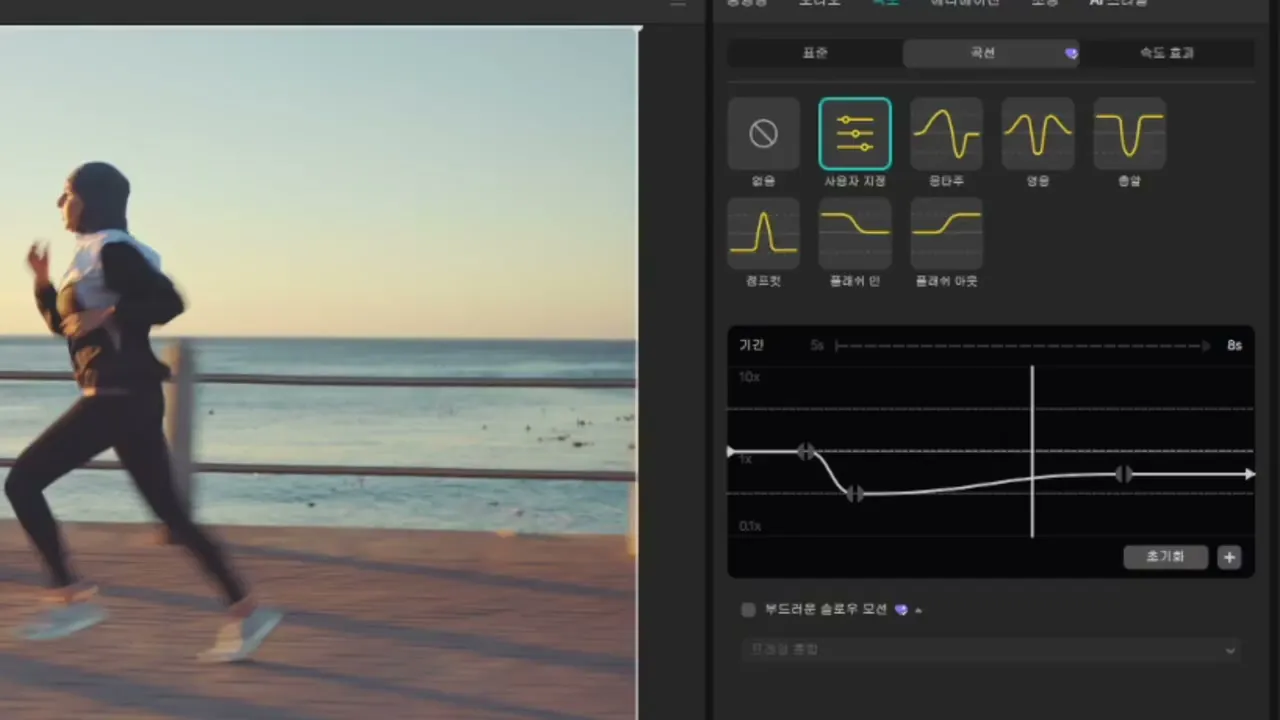Switch to the 표준 uniform speed tab
1280x720 pixels.
(x=815, y=53)
